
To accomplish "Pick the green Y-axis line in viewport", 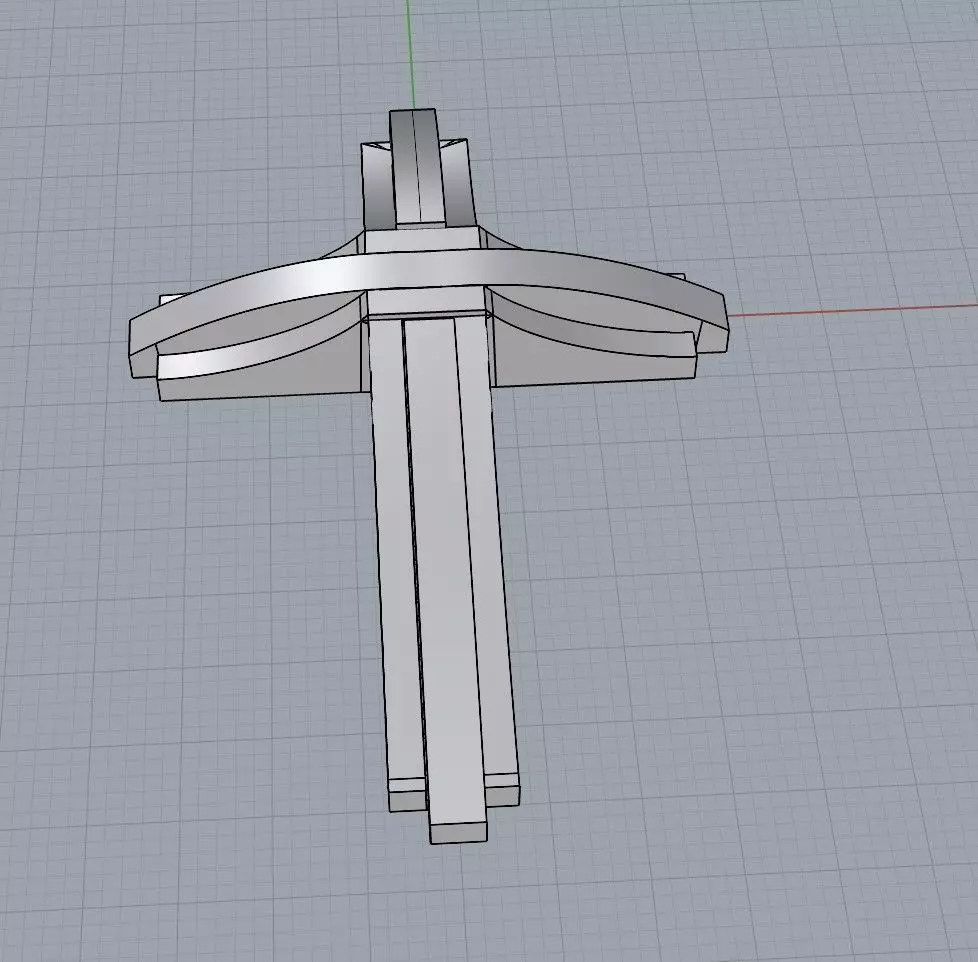I will 411,55.
